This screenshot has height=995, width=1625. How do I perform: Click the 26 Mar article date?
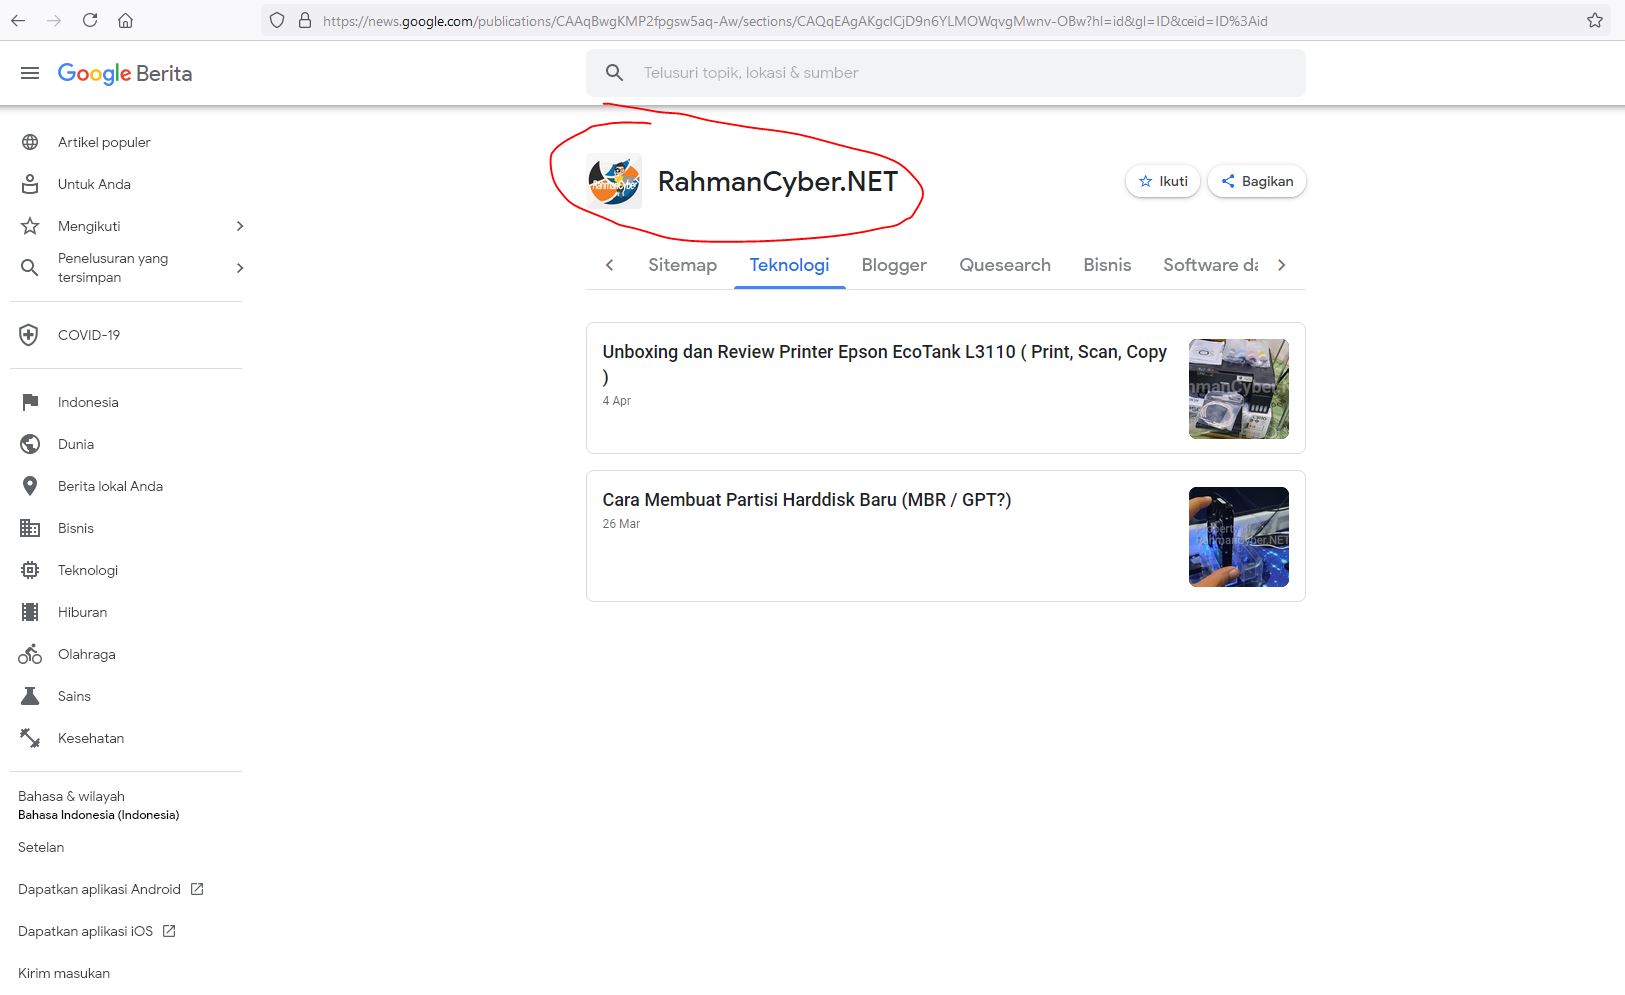[621, 524]
